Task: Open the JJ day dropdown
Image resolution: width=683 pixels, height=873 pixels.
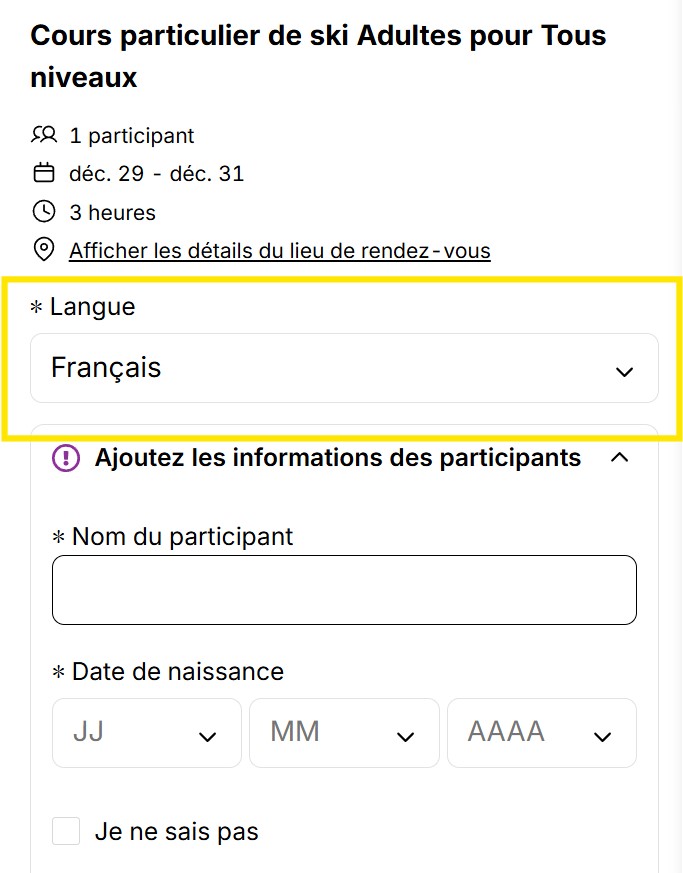Action: click(146, 733)
